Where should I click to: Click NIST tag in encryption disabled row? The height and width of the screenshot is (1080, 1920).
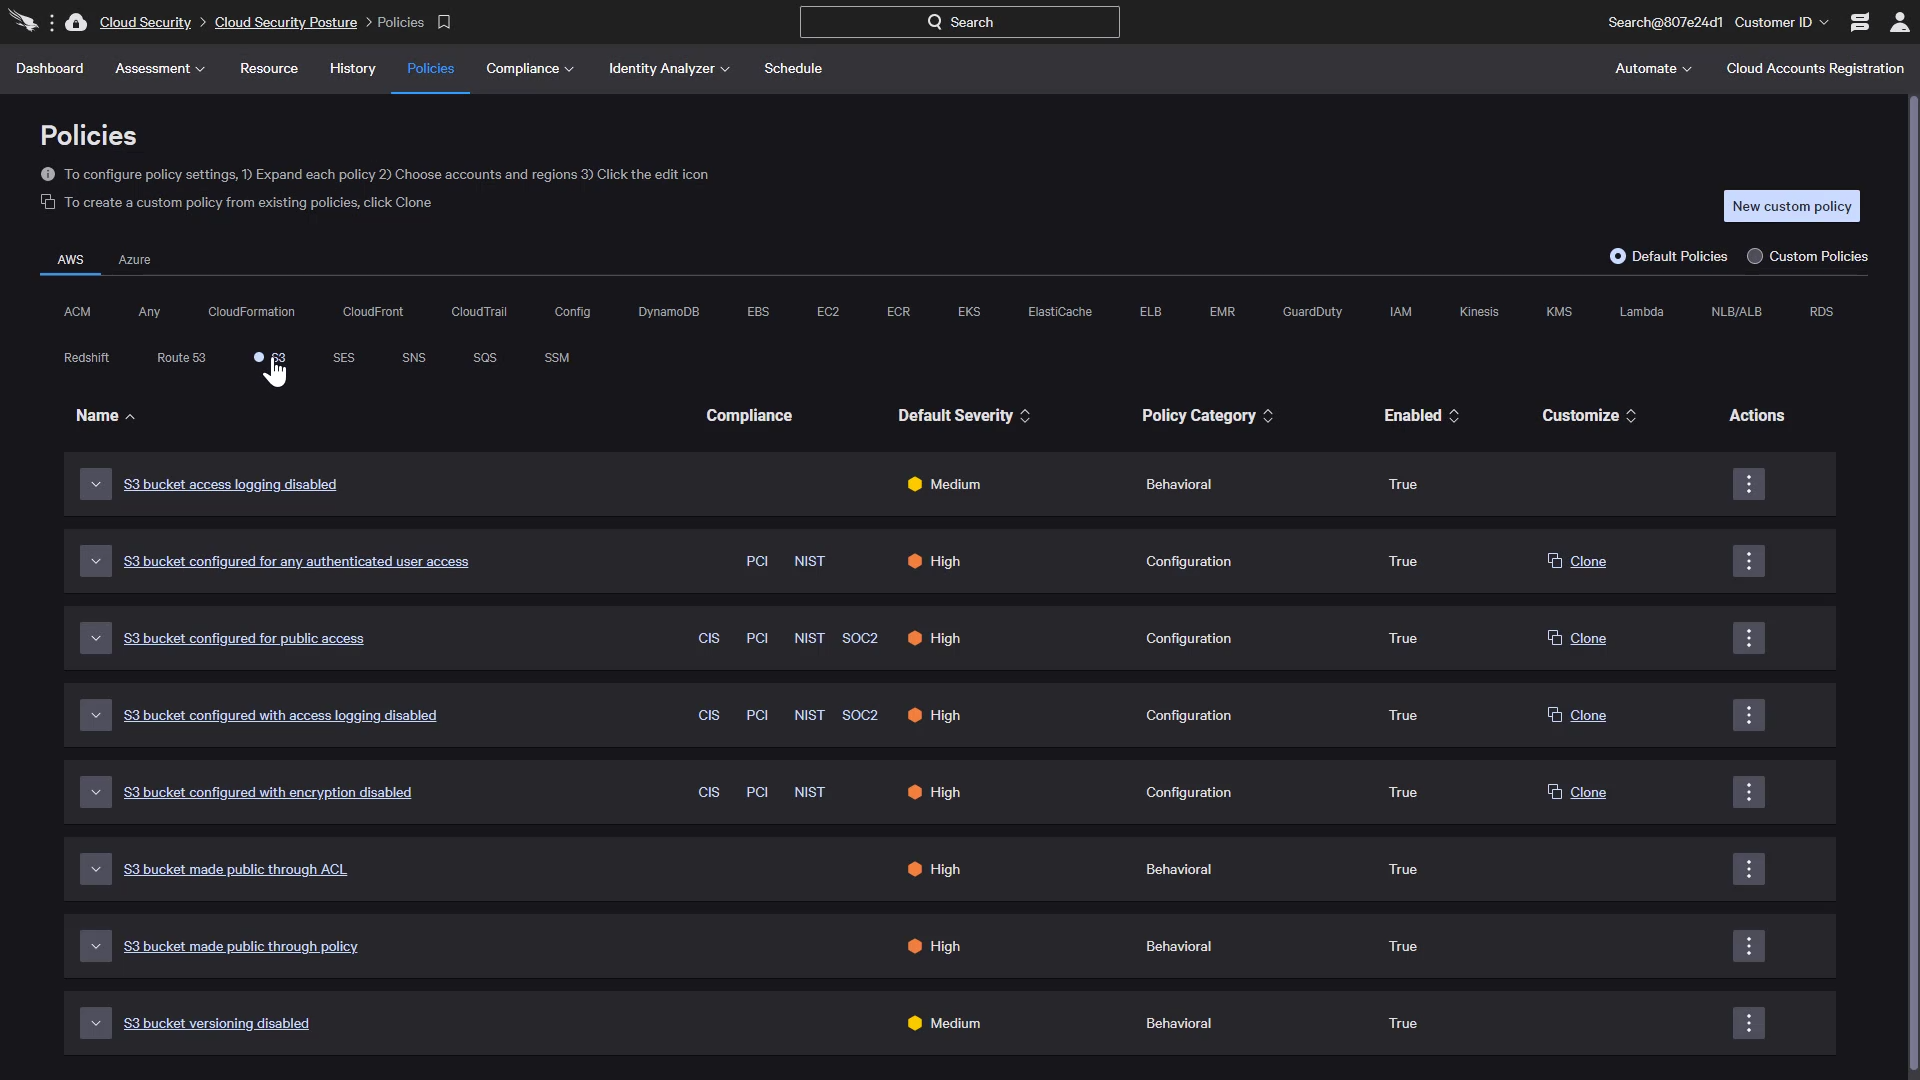809,792
